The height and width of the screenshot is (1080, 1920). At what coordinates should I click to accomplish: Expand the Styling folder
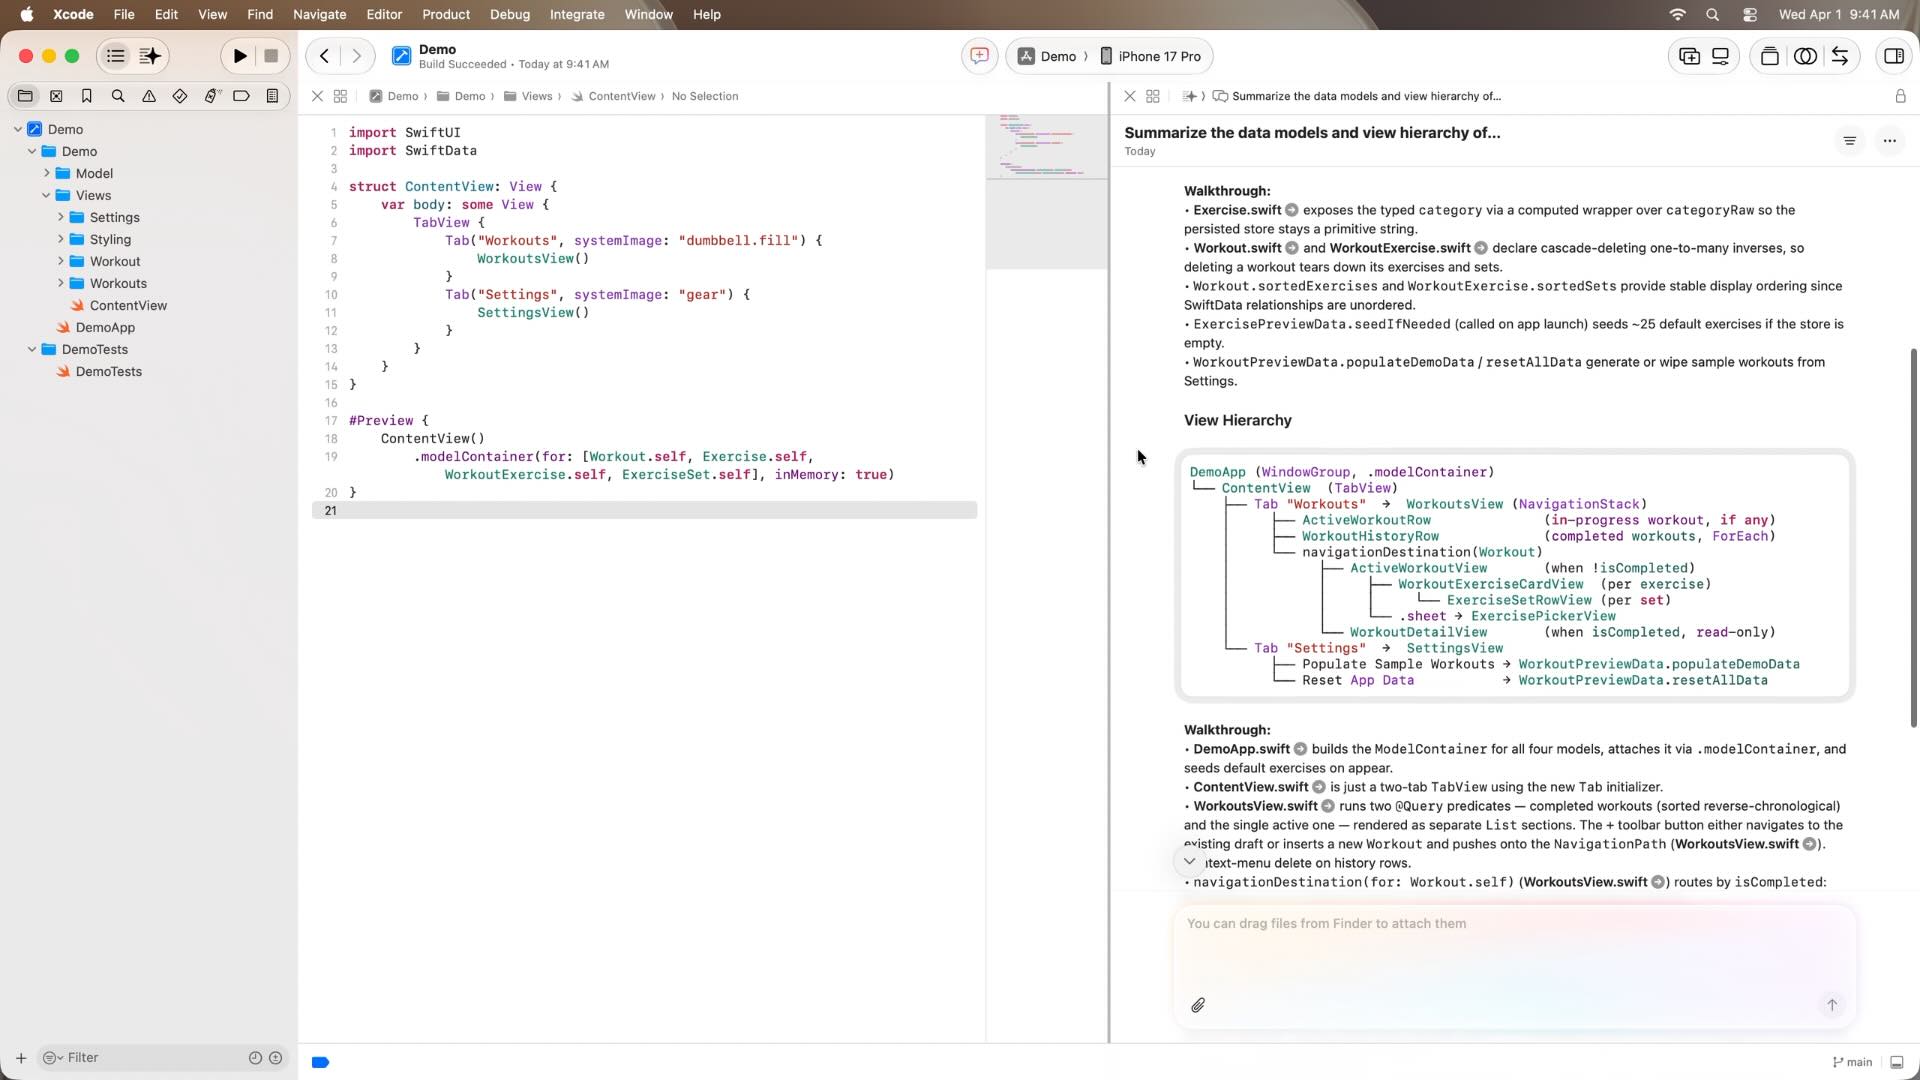[x=60, y=239]
